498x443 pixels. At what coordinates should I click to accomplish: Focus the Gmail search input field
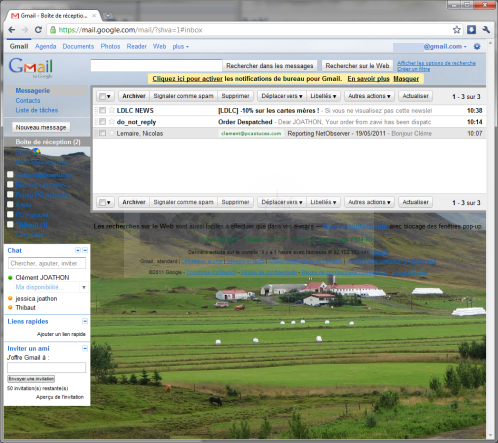156,66
